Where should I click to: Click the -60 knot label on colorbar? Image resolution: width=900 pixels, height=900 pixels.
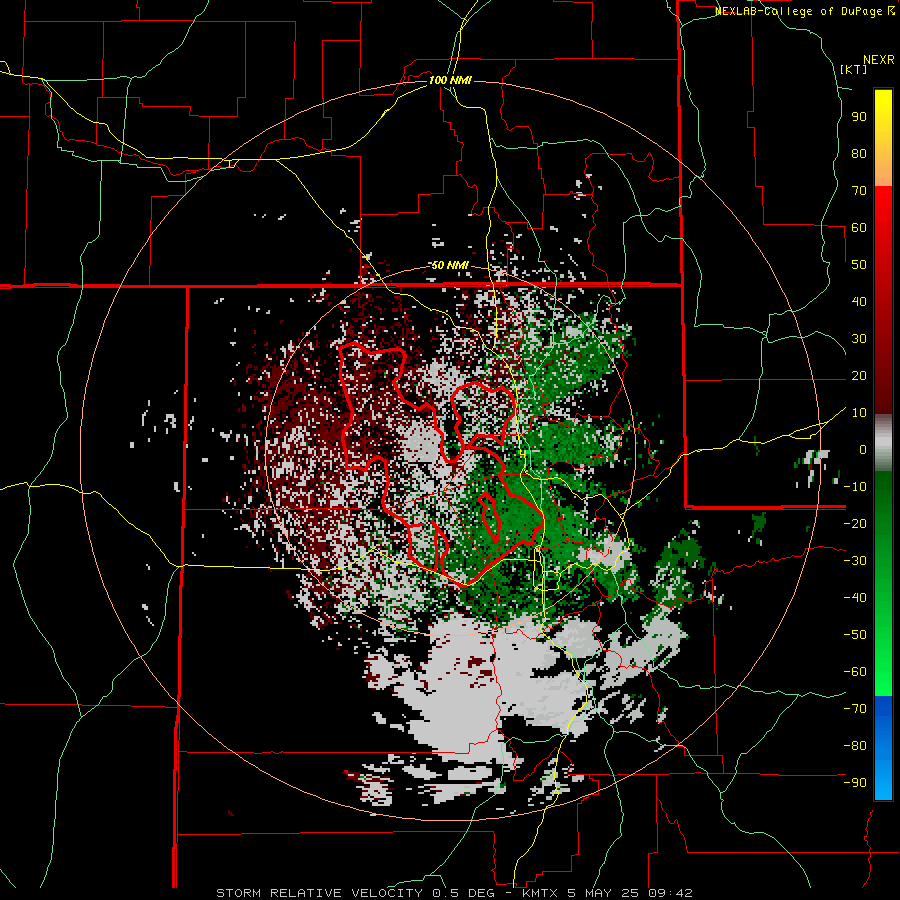click(x=855, y=672)
